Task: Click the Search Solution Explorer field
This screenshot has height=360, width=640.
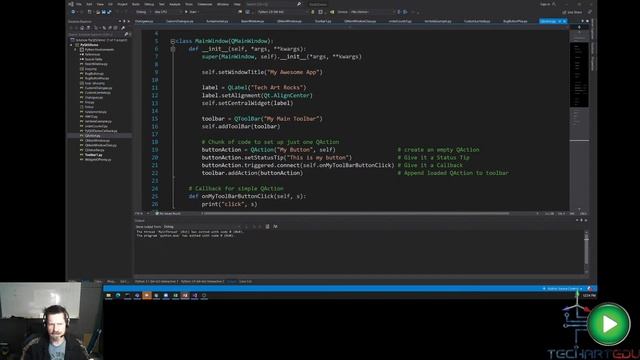Action: tap(98, 34)
